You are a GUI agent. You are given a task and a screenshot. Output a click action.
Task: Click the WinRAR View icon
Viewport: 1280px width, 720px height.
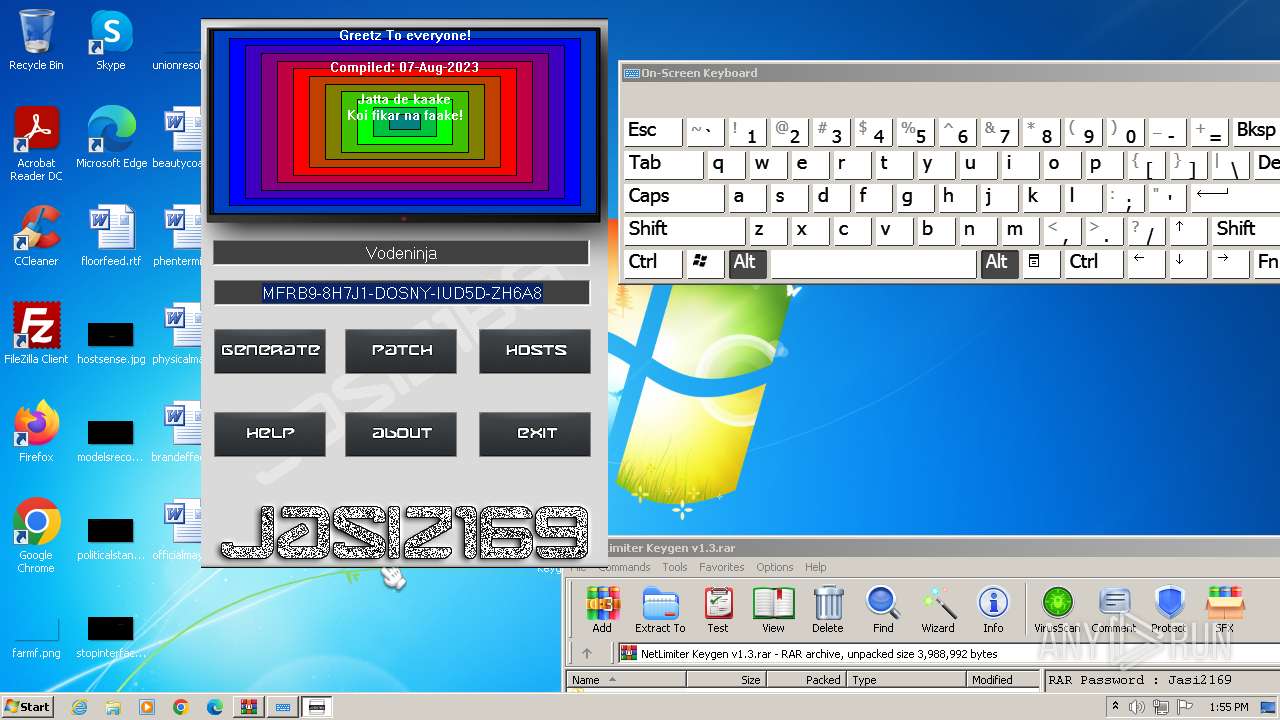point(773,610)
